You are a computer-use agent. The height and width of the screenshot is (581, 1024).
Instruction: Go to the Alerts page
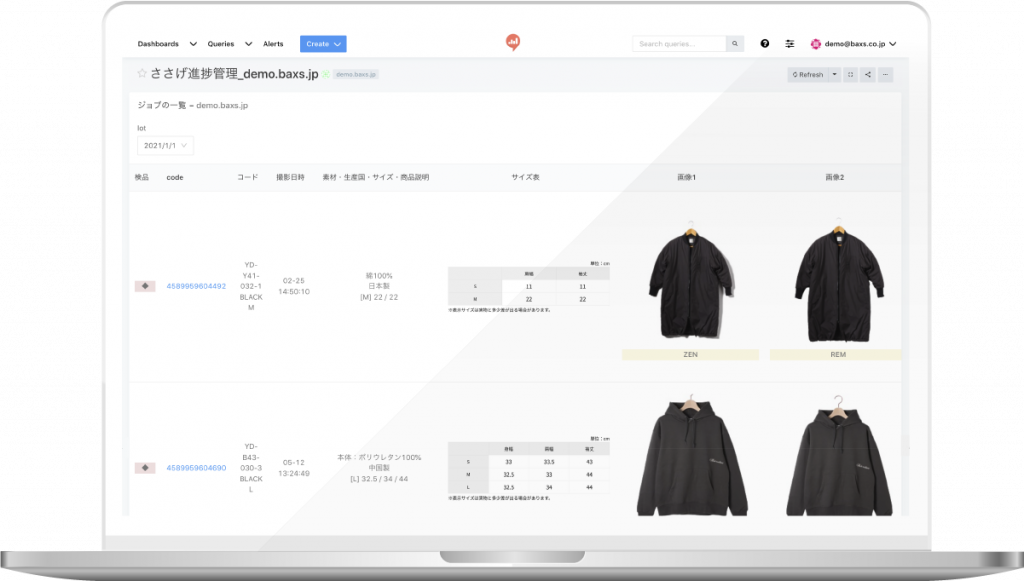(x=273, y=44)
